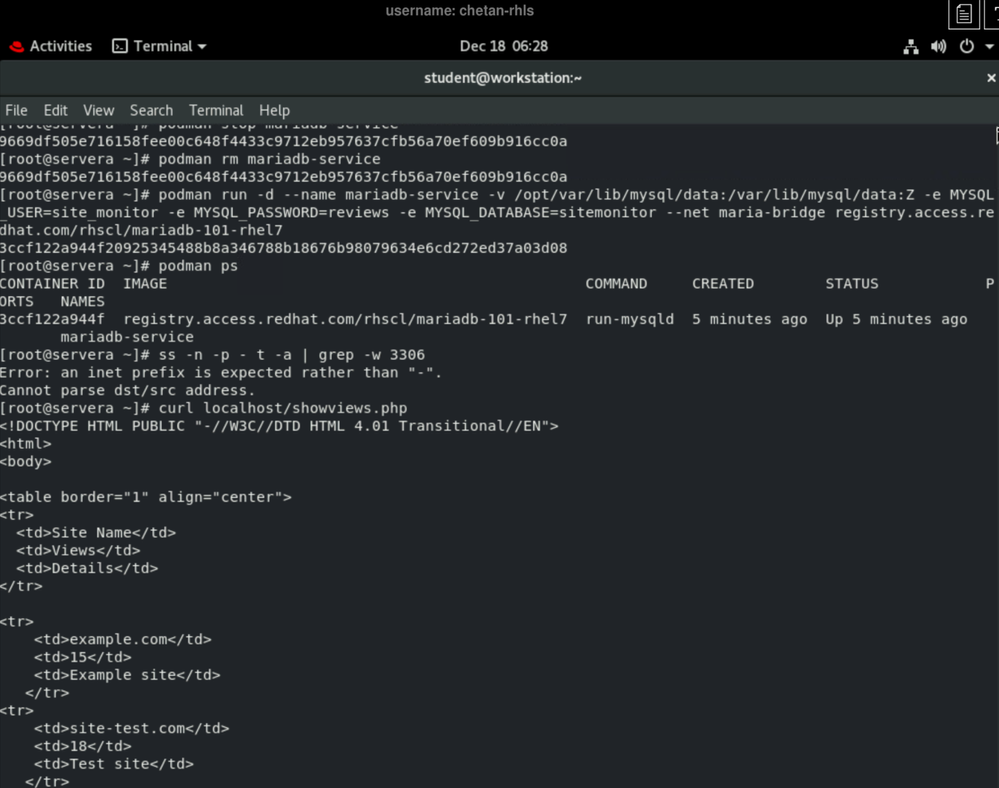This screenshot has width=999, height=788.
Task: Open the File menu
Action: click(x=16, y=110)
